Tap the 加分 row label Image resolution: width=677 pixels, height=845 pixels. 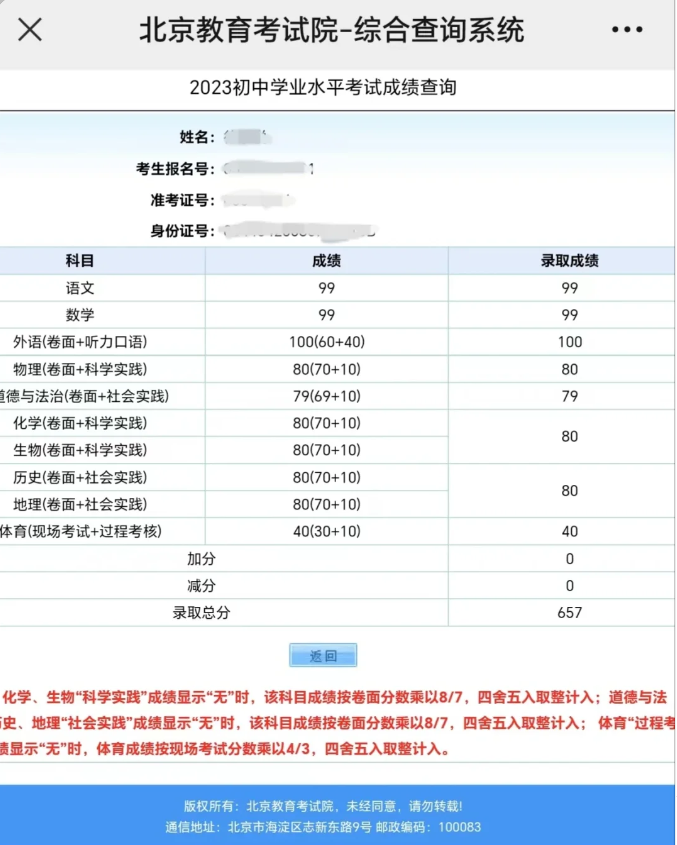coord(201,558)
